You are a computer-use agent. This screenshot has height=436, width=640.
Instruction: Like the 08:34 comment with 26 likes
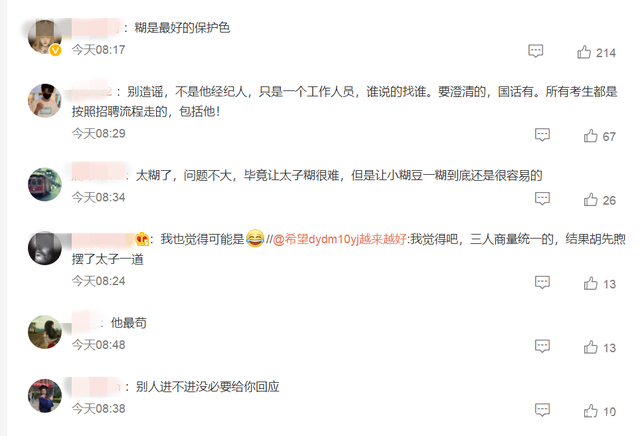tap(591, 200)
